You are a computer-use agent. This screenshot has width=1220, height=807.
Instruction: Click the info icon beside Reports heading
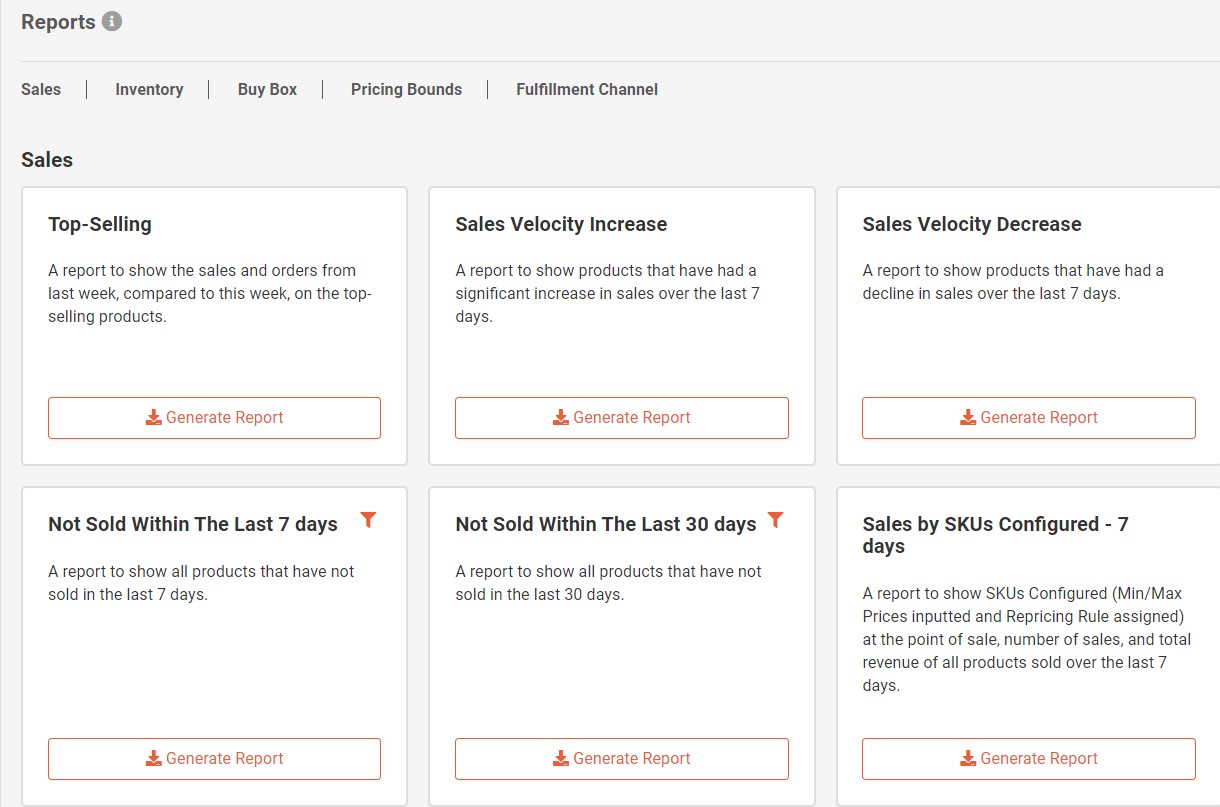point(112,21)
